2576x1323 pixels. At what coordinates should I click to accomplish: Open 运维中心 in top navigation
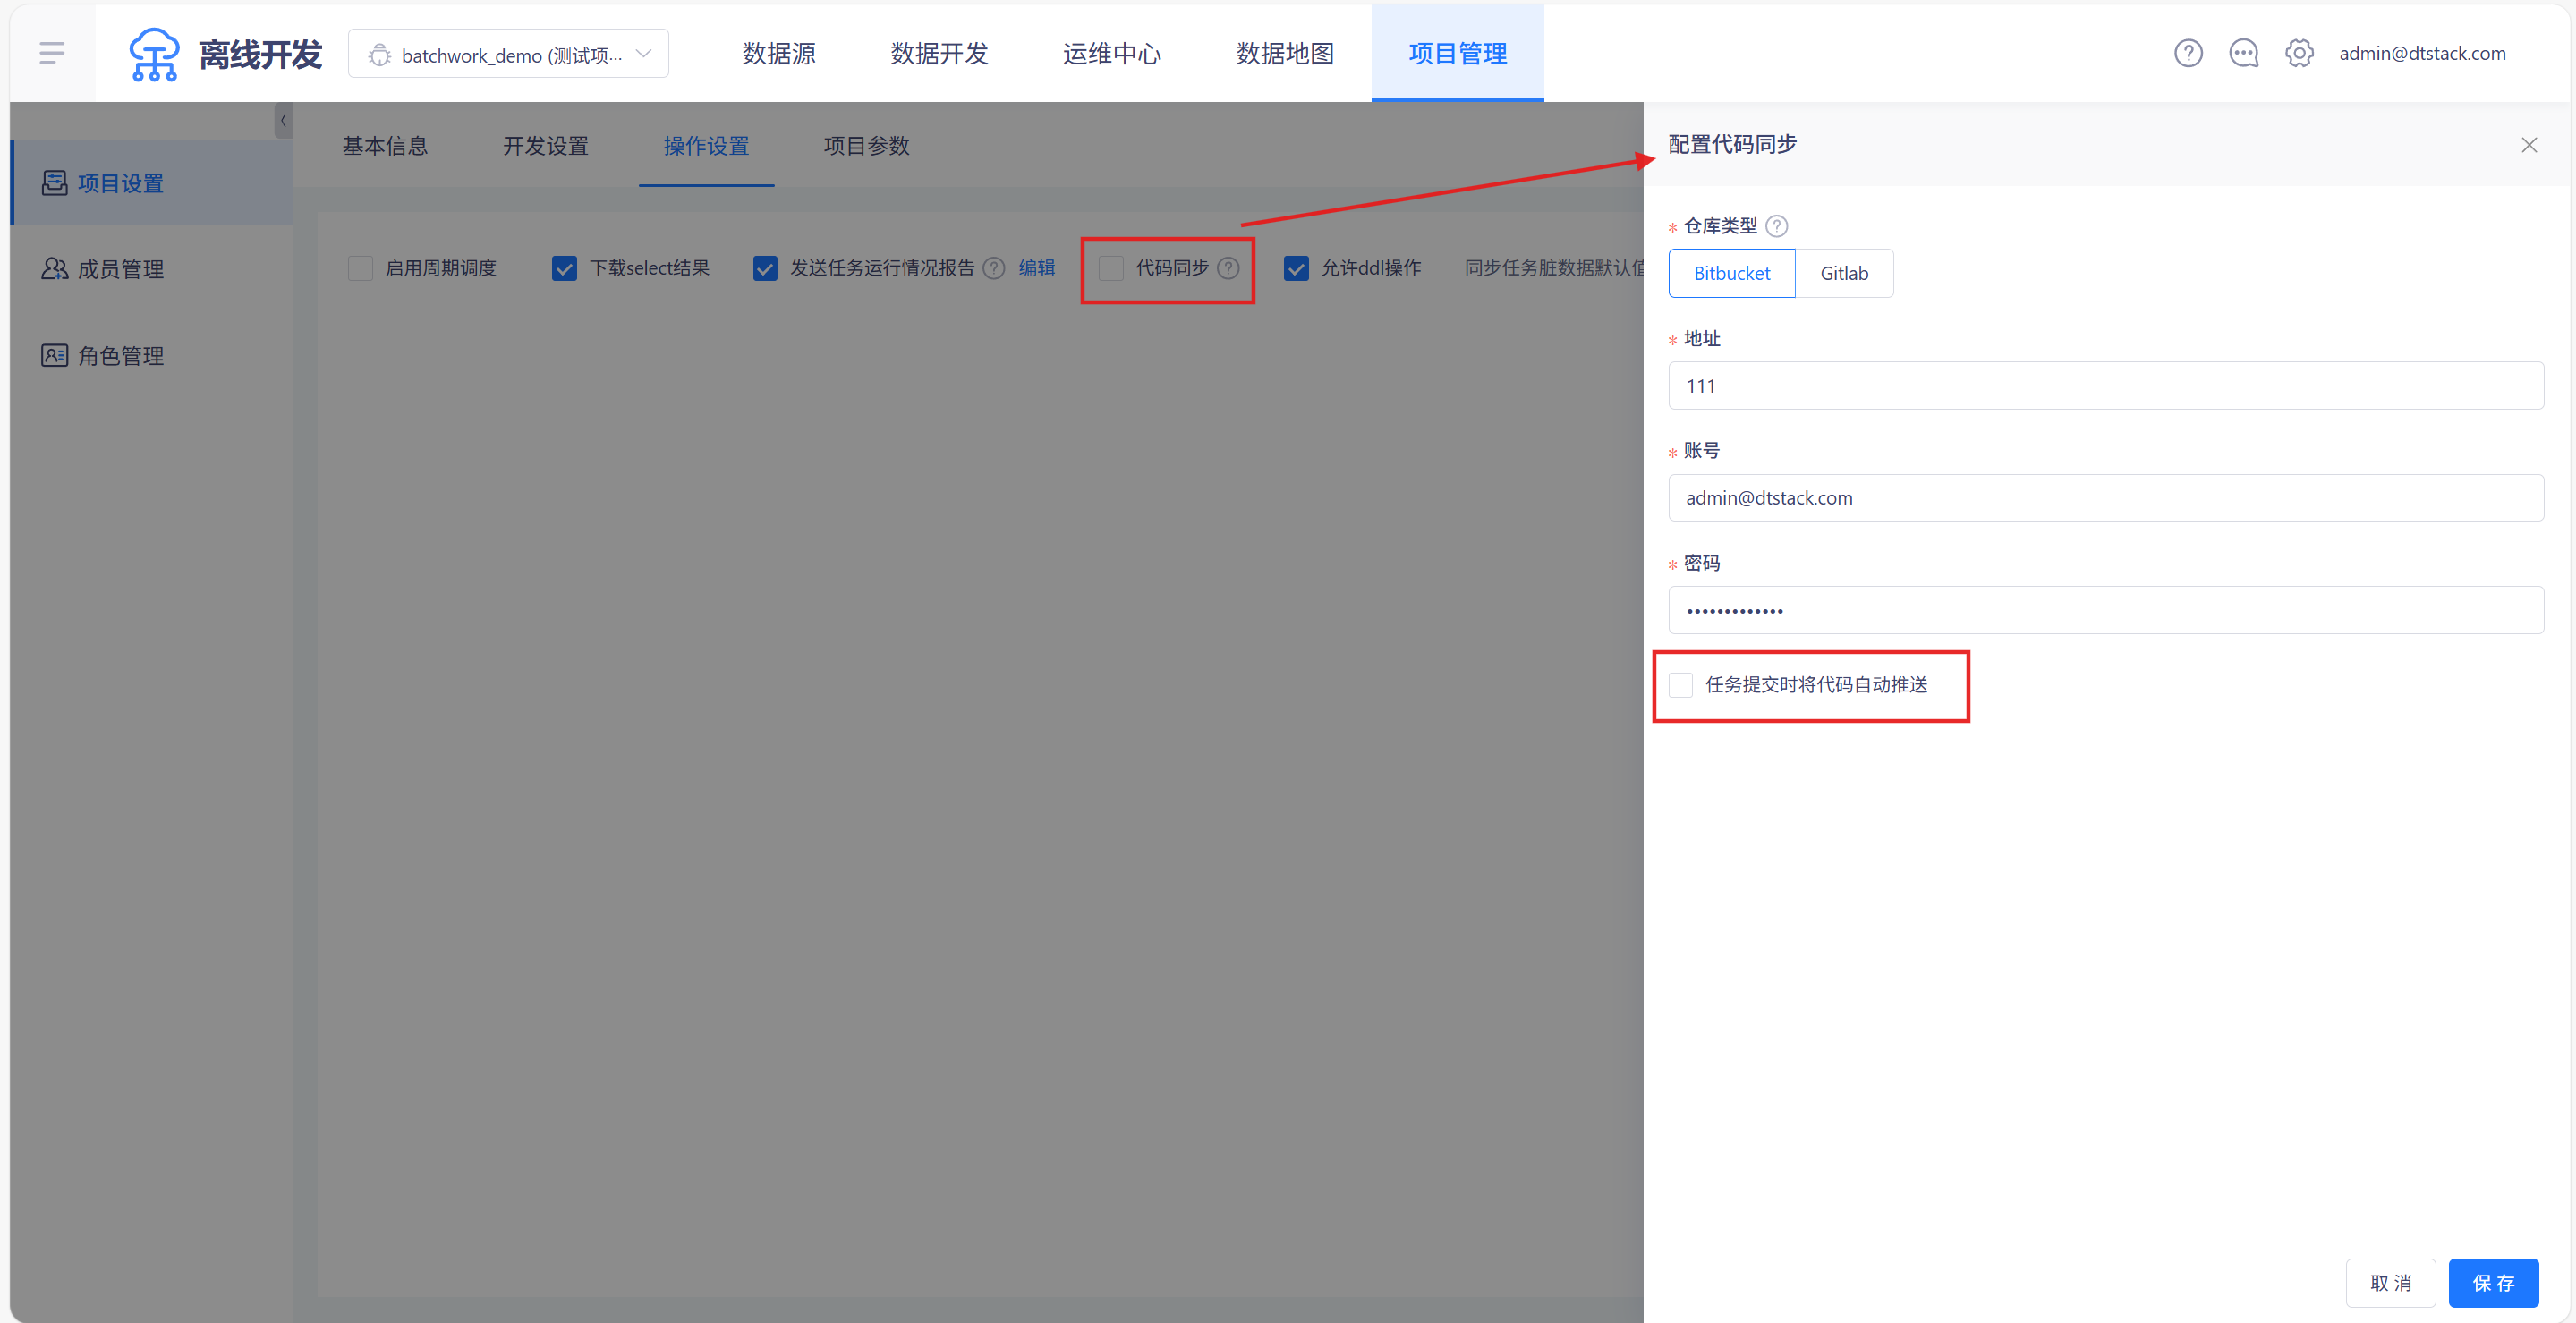click(1112, 53)
